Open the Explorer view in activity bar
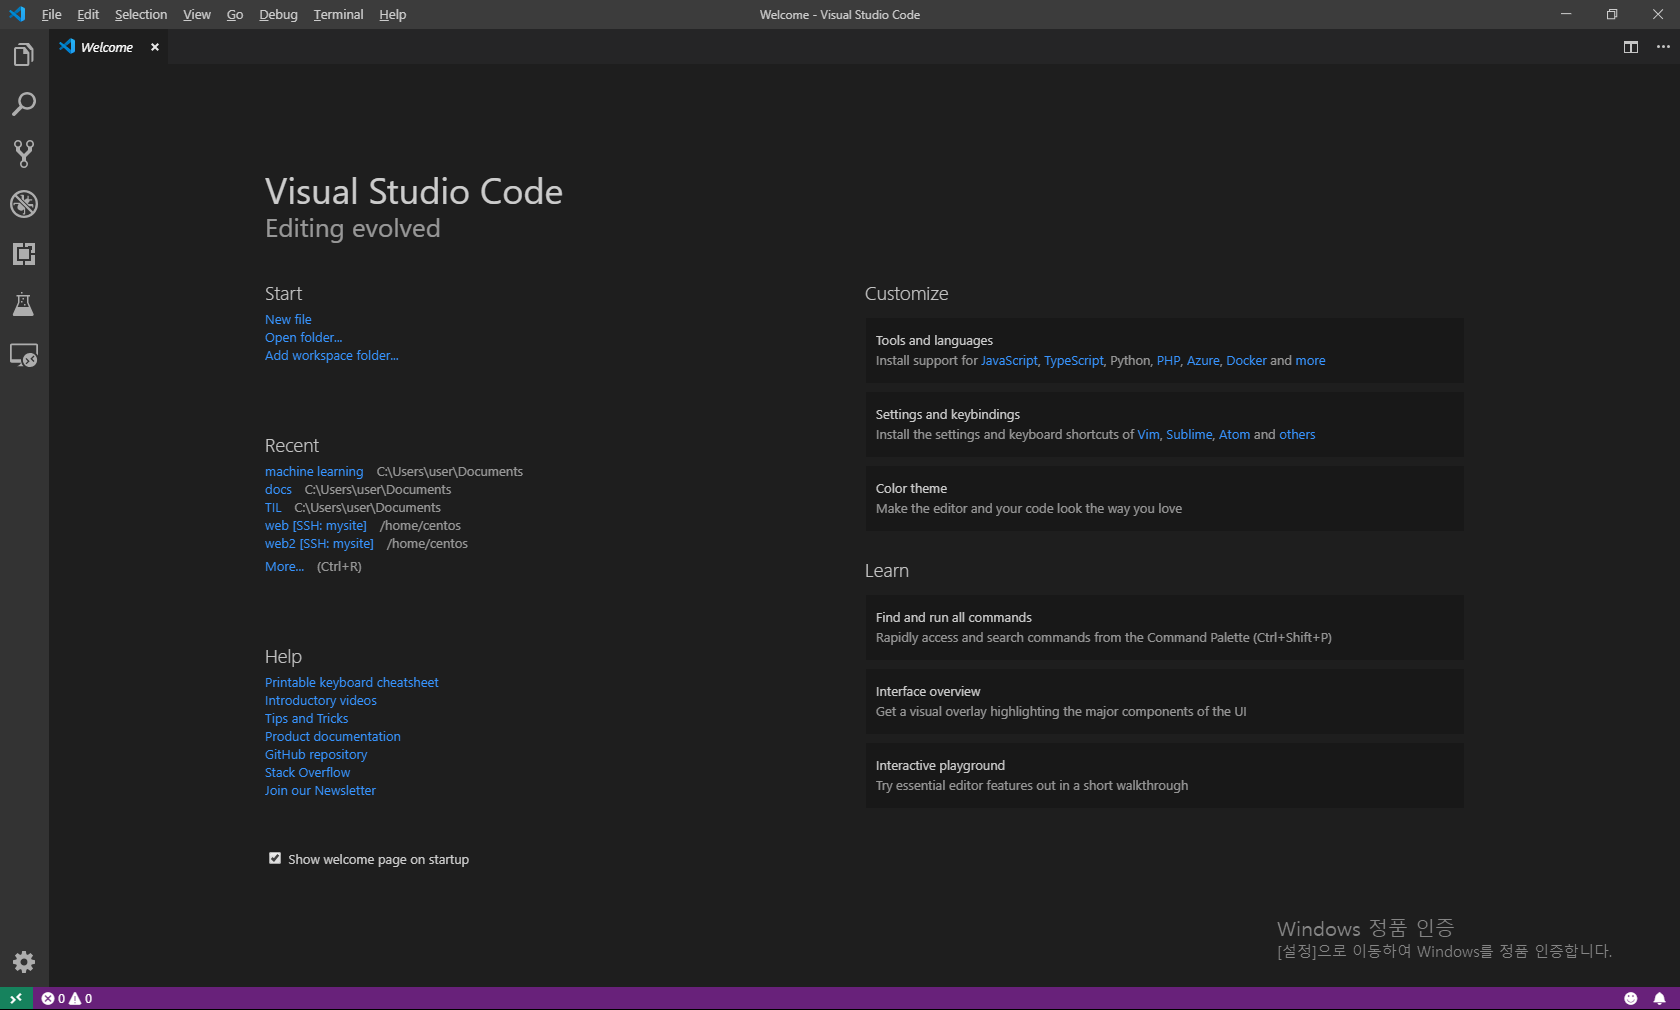This screenshot has width=1680, height=1010. (24, 55)
